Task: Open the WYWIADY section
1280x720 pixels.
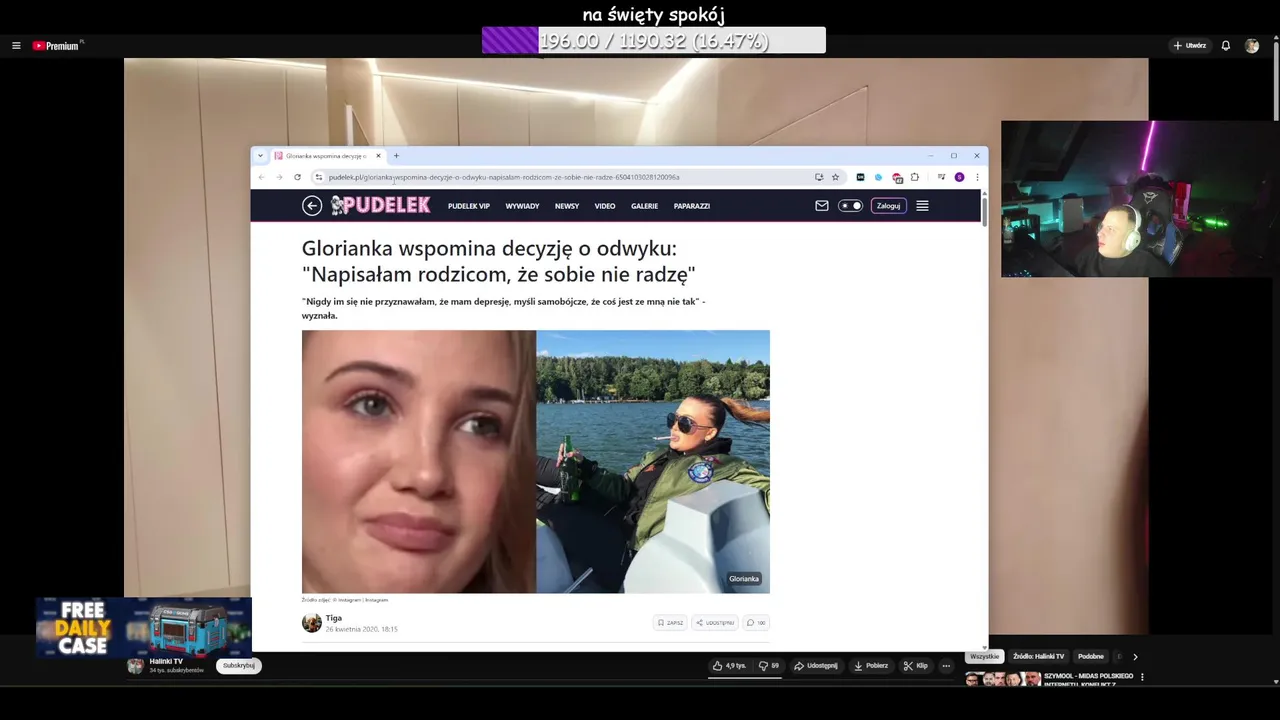Action: 522,206
